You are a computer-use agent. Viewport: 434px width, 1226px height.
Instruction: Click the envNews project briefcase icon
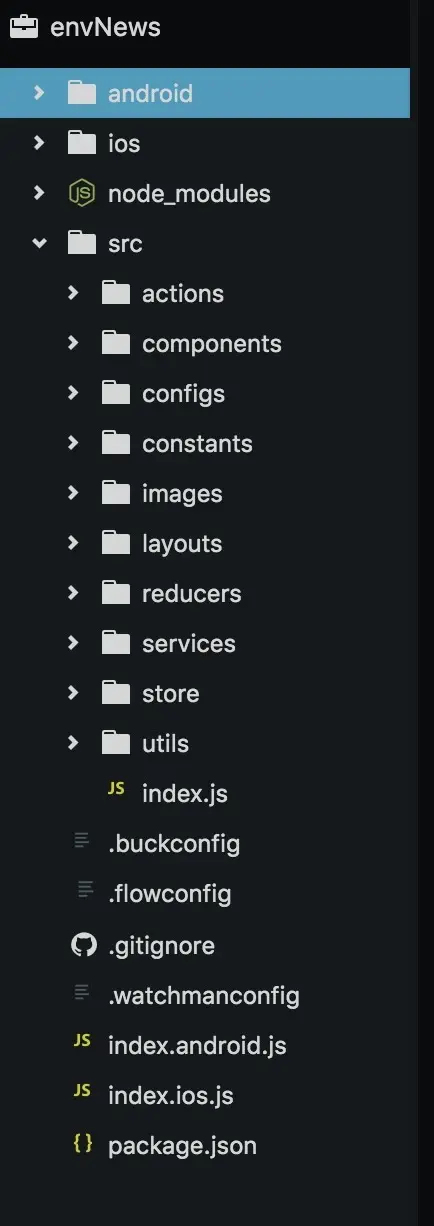coord(24,27)
